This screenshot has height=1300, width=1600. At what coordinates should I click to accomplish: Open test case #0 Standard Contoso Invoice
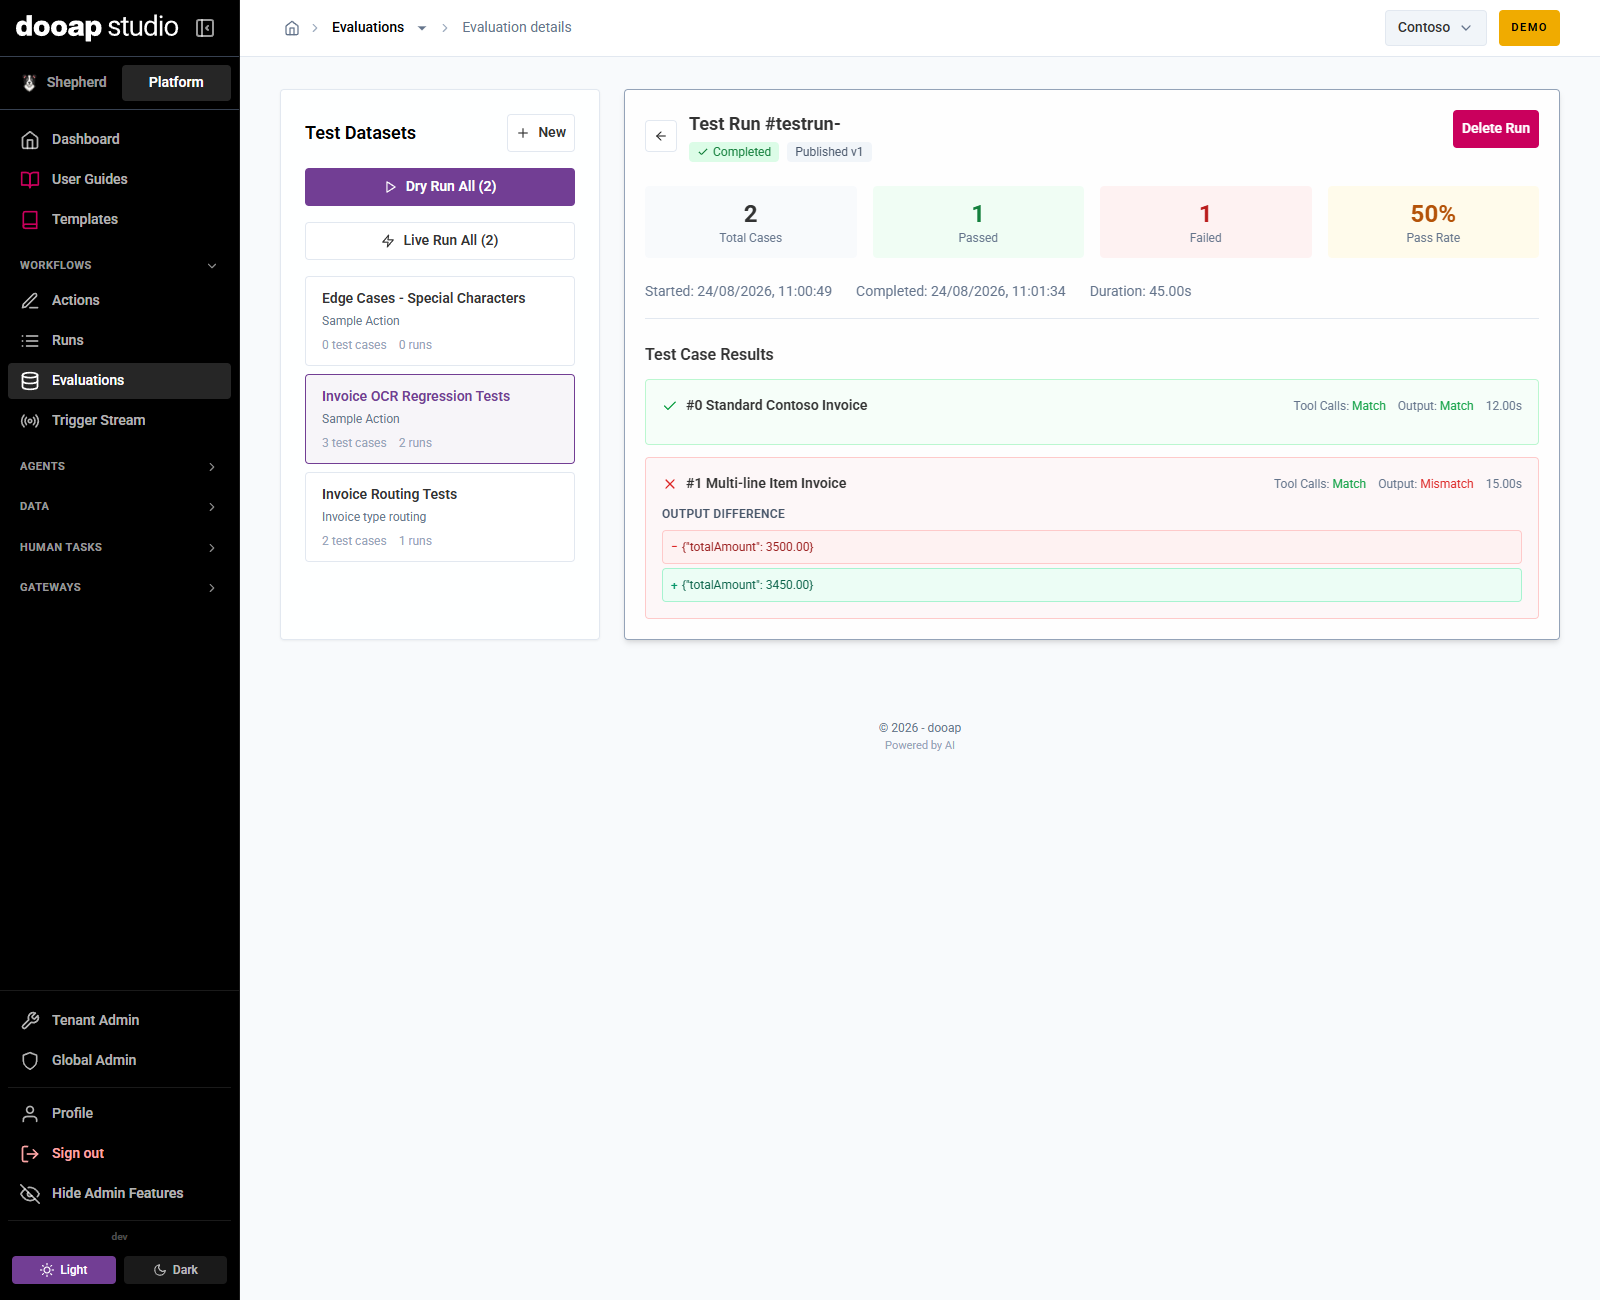click(1092, 412)
